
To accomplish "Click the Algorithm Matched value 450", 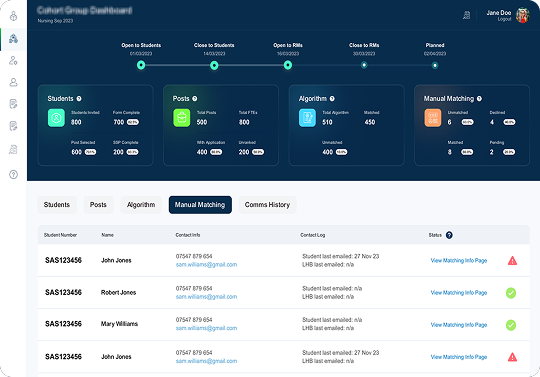I will [x=370, y=122].
